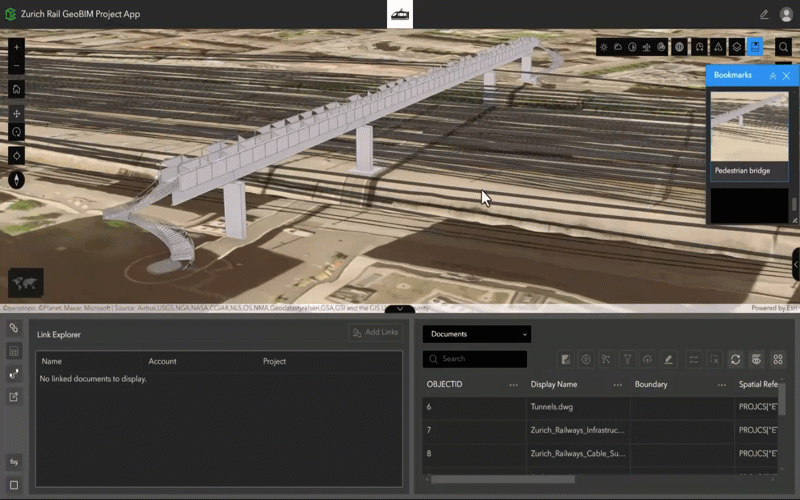Expand the right side panel handle
The height and width of the screenshot is (500, 800).
(796, 264)
